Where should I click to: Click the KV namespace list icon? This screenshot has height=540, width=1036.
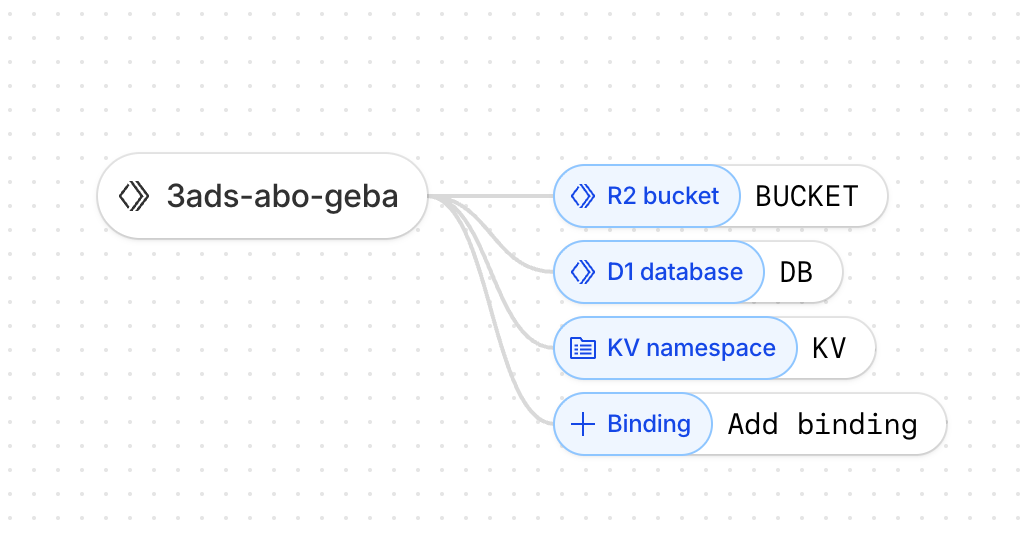tap(583, 348)
